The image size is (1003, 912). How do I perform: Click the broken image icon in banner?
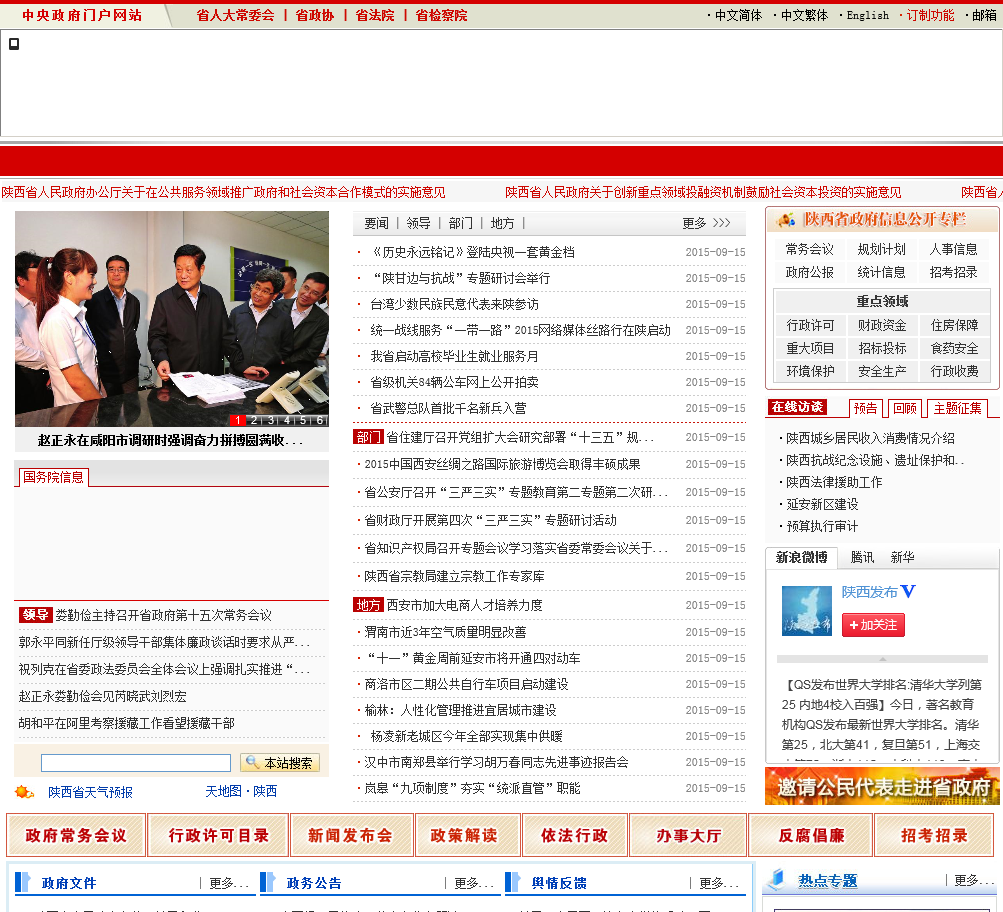[13, 43]
